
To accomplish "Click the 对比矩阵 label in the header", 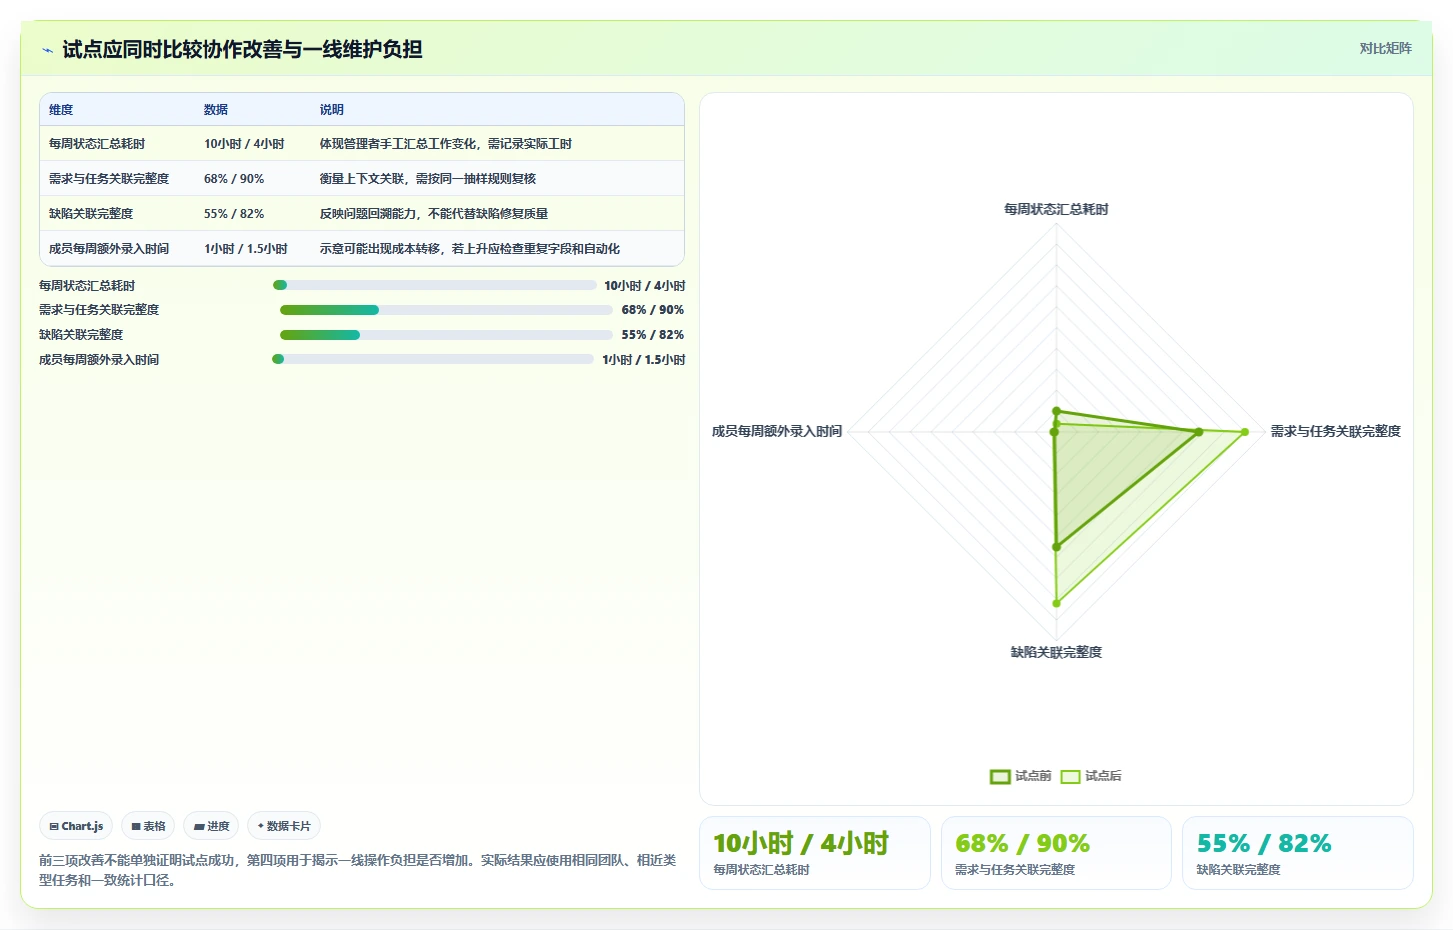I will [1385, 48].
